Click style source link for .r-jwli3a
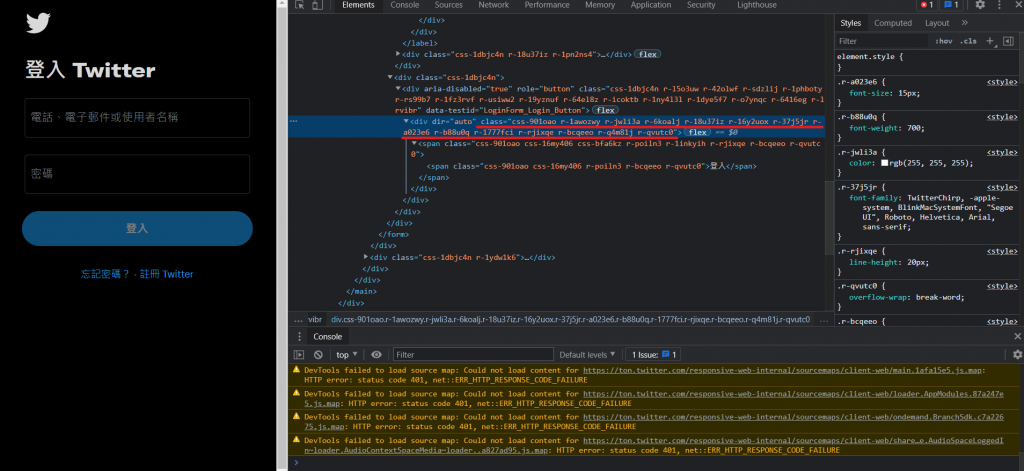Image resolution: width=1024 pixels, height=471 pixels. tap(1002, 152)
